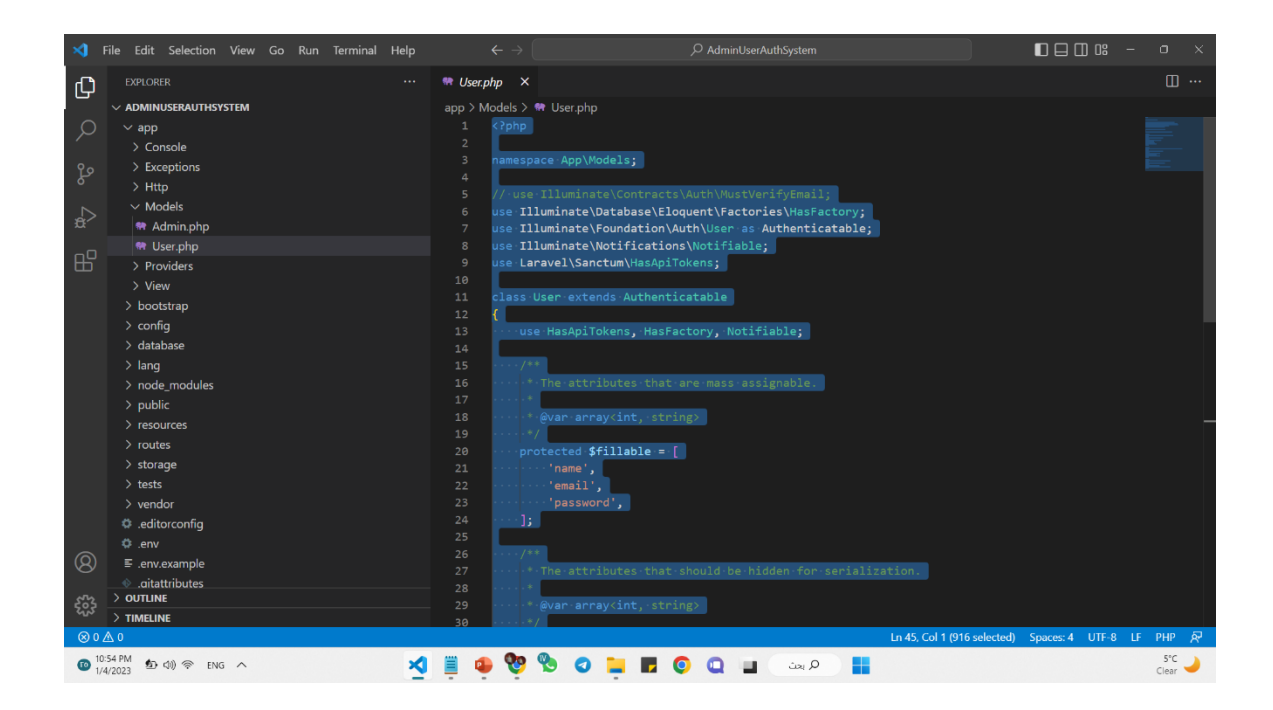Image resolution: width=1273 pixels, height=710 pixels.
Task: Collapse the Models folder
Action: pos(163,207)
